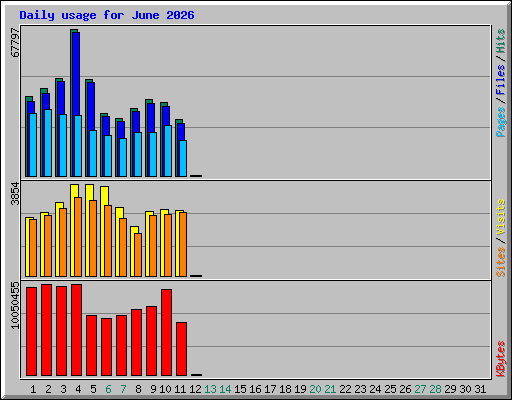Click day label "29" on the x-axis
The height and width of the screenshot is (400, 512).
tap(450, 389)
